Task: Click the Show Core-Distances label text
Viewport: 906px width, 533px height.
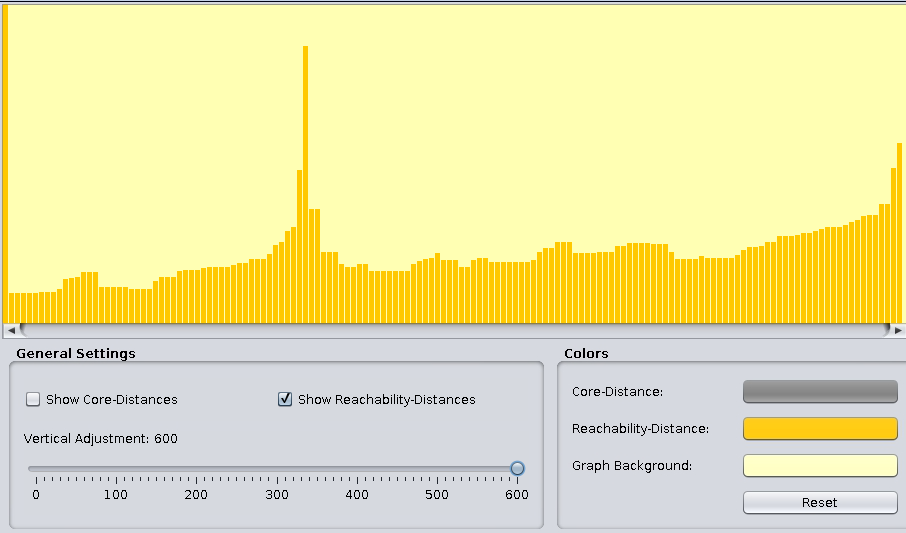Action: pyautogui.click(x=111, y=400)
